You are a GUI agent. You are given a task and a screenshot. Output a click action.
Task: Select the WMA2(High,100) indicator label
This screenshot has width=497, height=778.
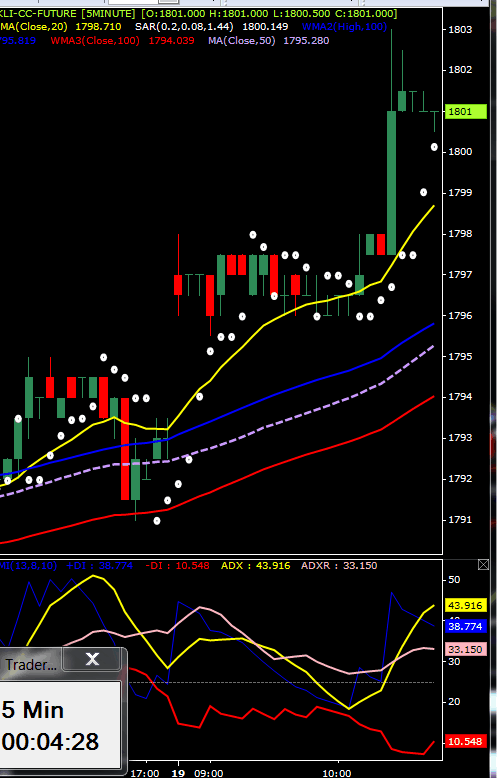[344, 26]
